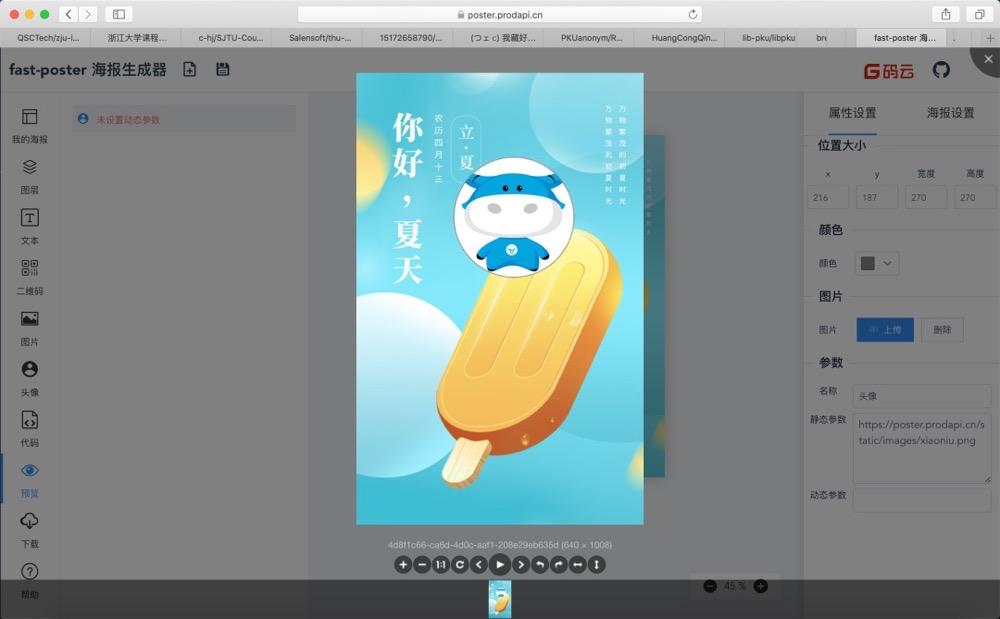This screenshot has width=1000, height=619.
Task: Open the 代码 code panel
Action: pos(29,430)
